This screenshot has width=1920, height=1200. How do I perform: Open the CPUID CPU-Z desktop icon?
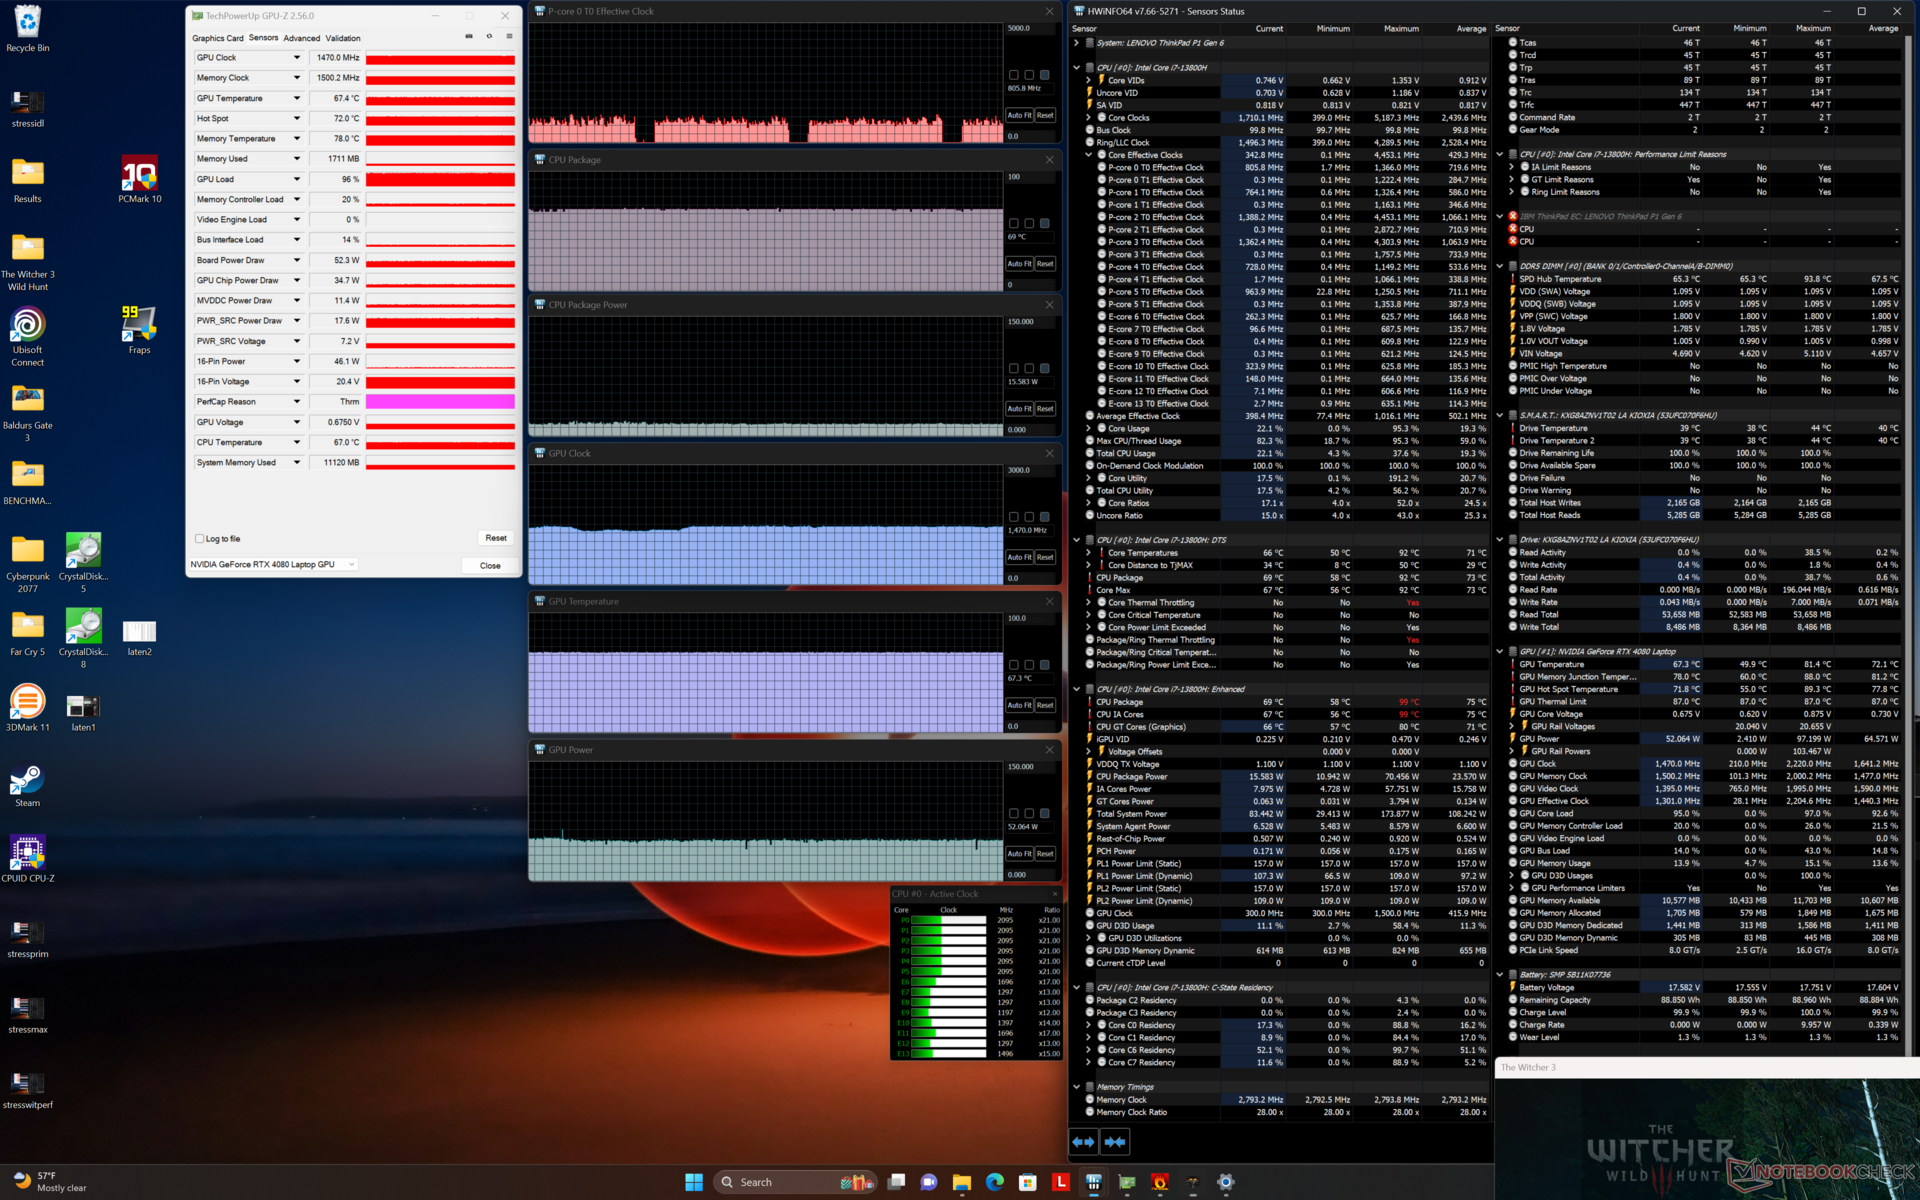point(28,859)
